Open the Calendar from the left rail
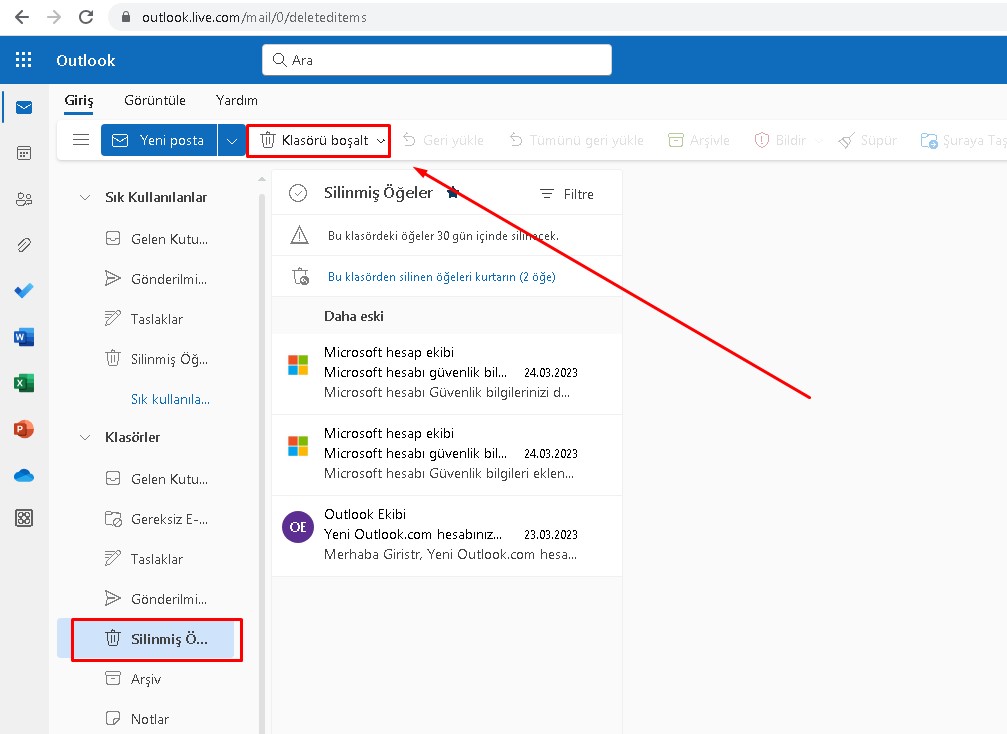This screenshot has width=1007, height=734. [23, 152]
